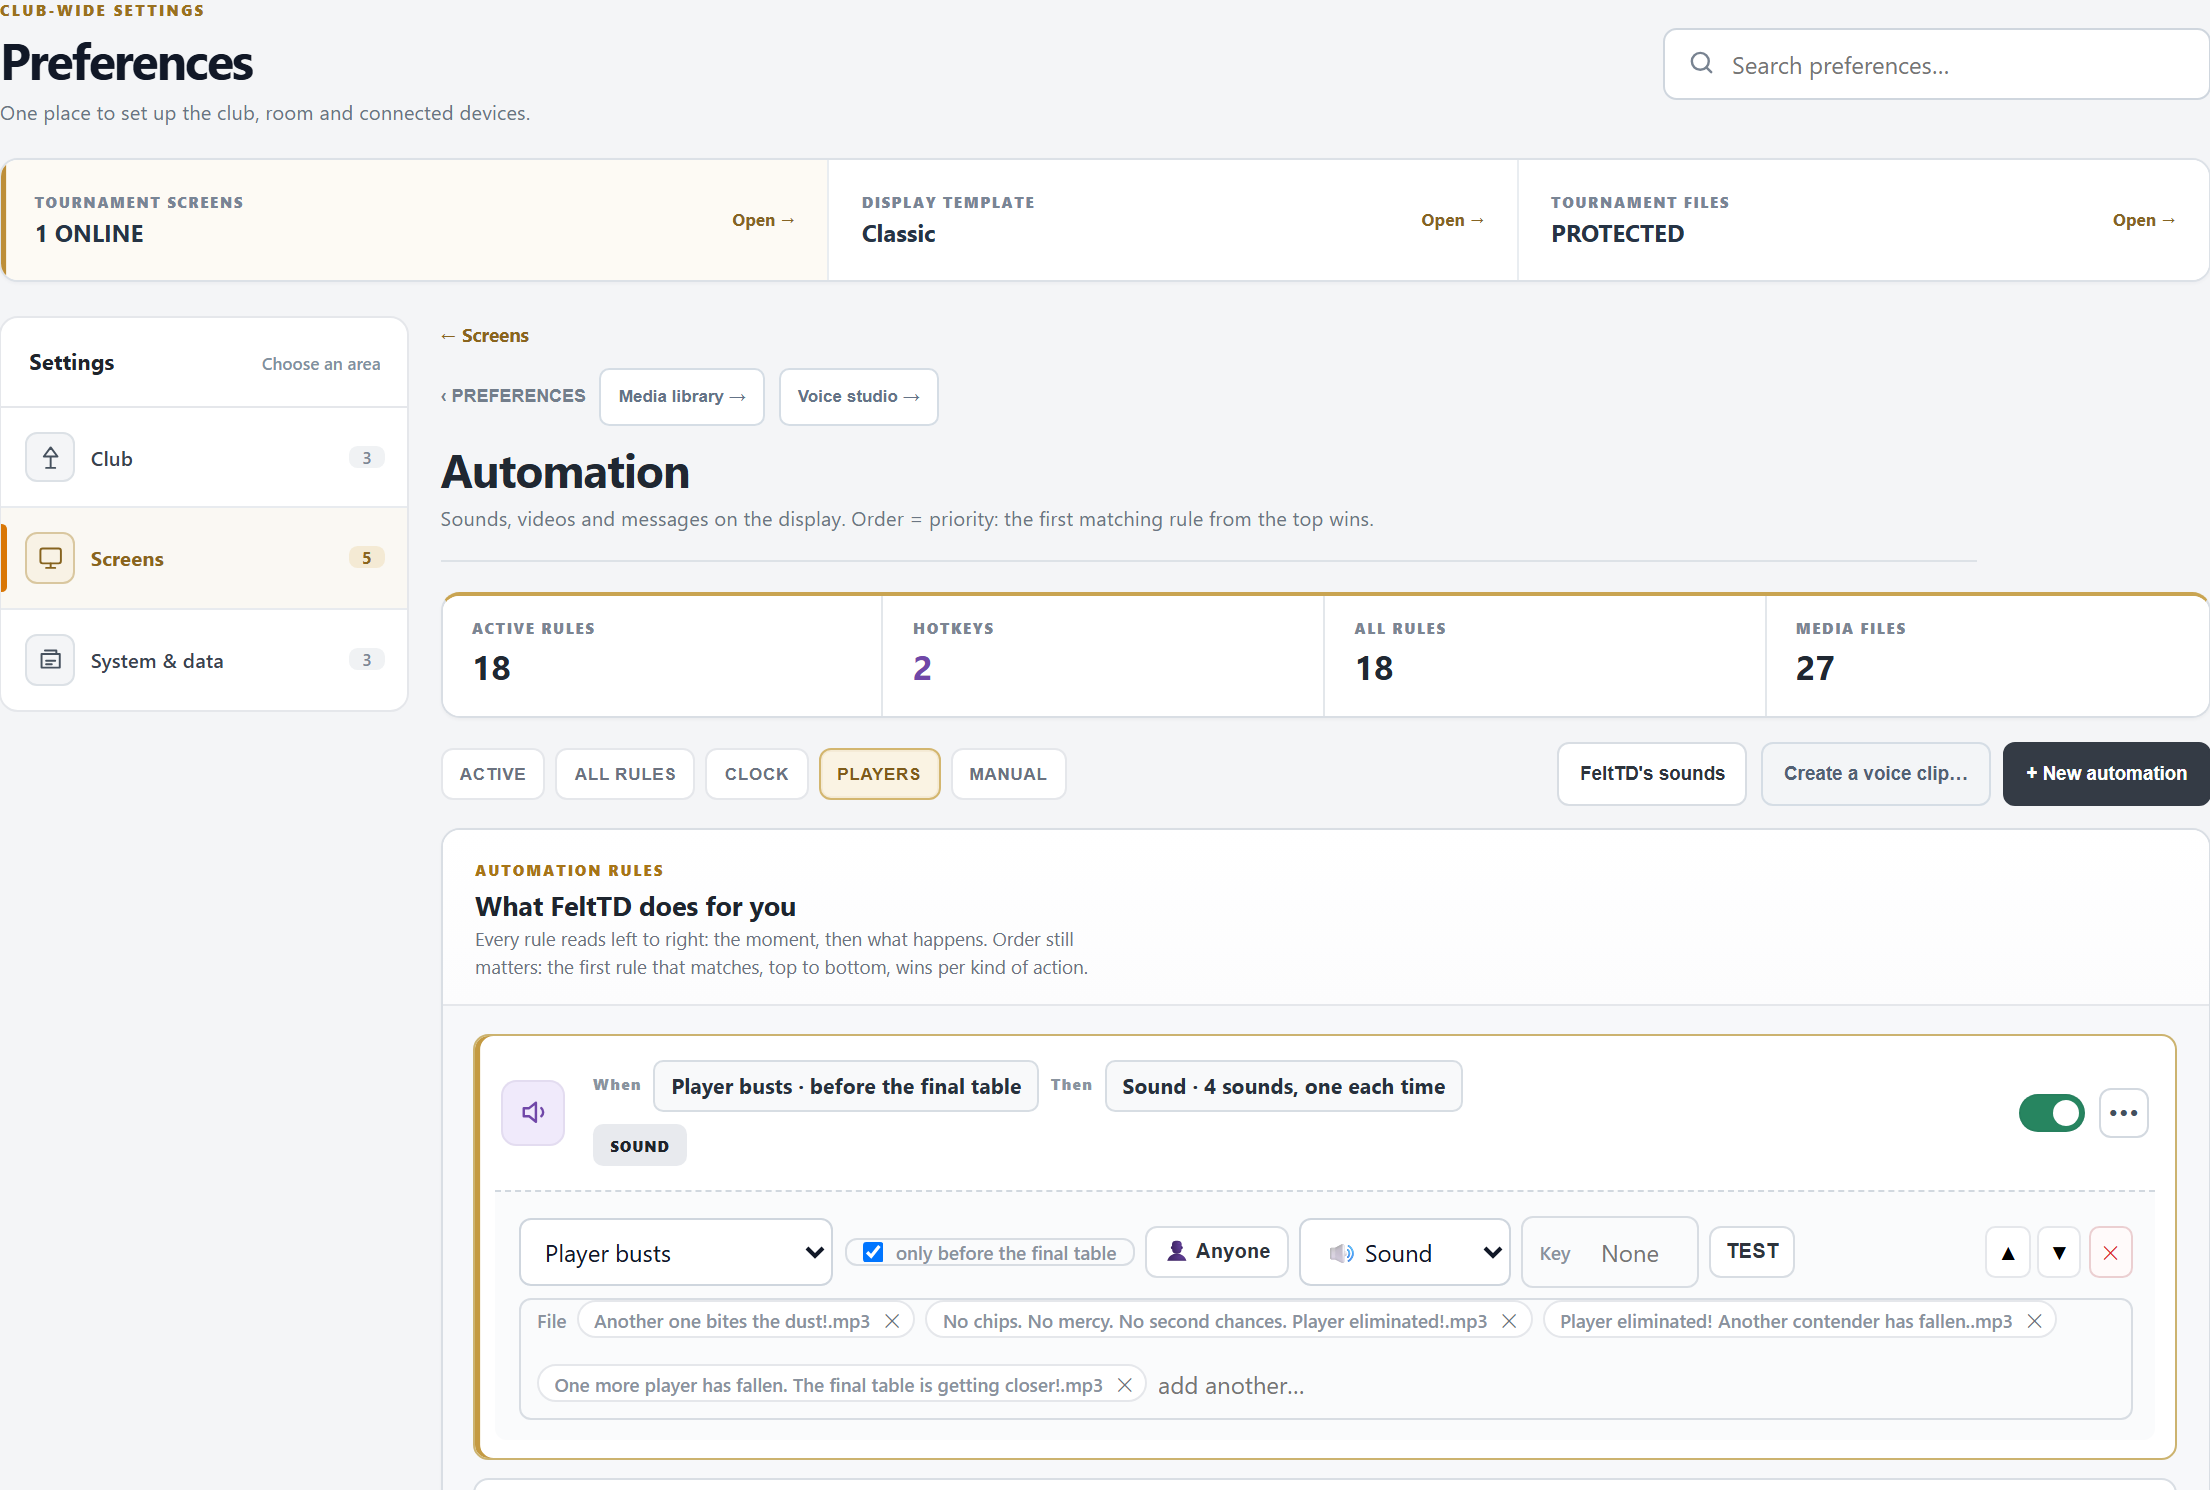2210x1490 pixels.
Task: Click the Club sidebar icon
Action: coord(50,458)
